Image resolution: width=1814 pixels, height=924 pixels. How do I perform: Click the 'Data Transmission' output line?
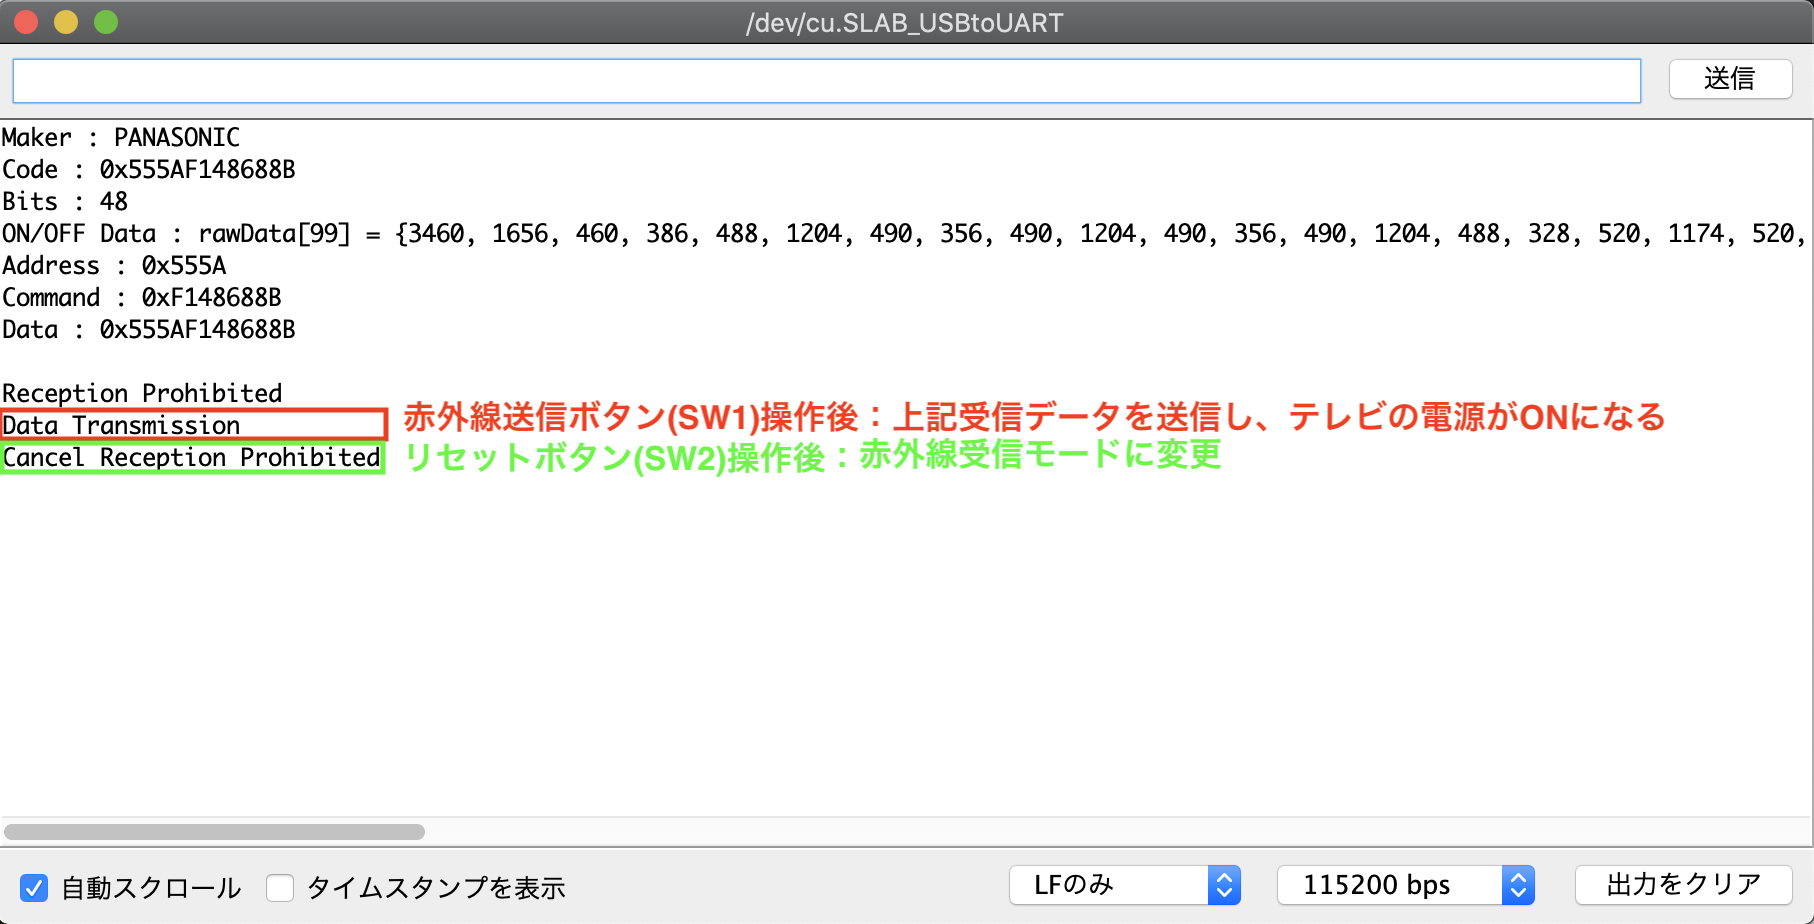121,425
